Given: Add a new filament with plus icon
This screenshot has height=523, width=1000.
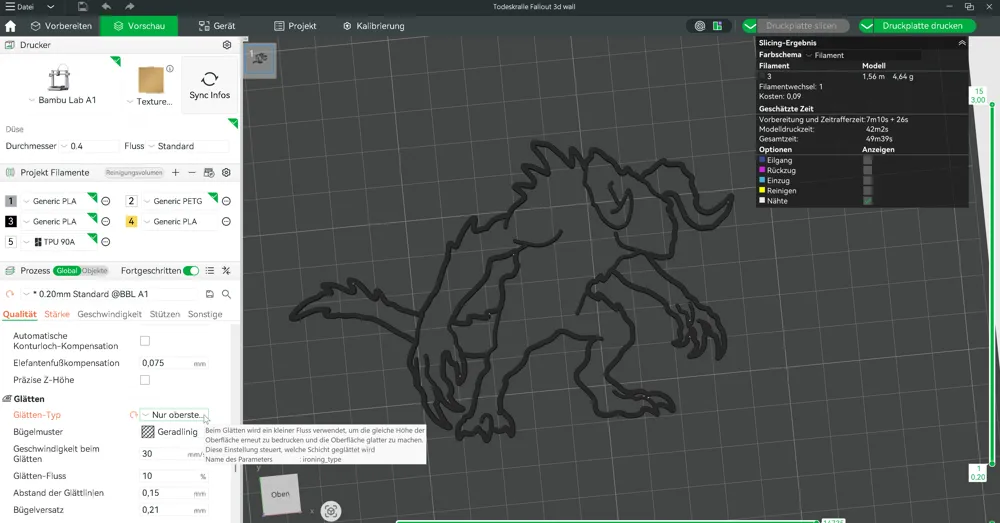Looking at the screenshot, I should 175,172.
